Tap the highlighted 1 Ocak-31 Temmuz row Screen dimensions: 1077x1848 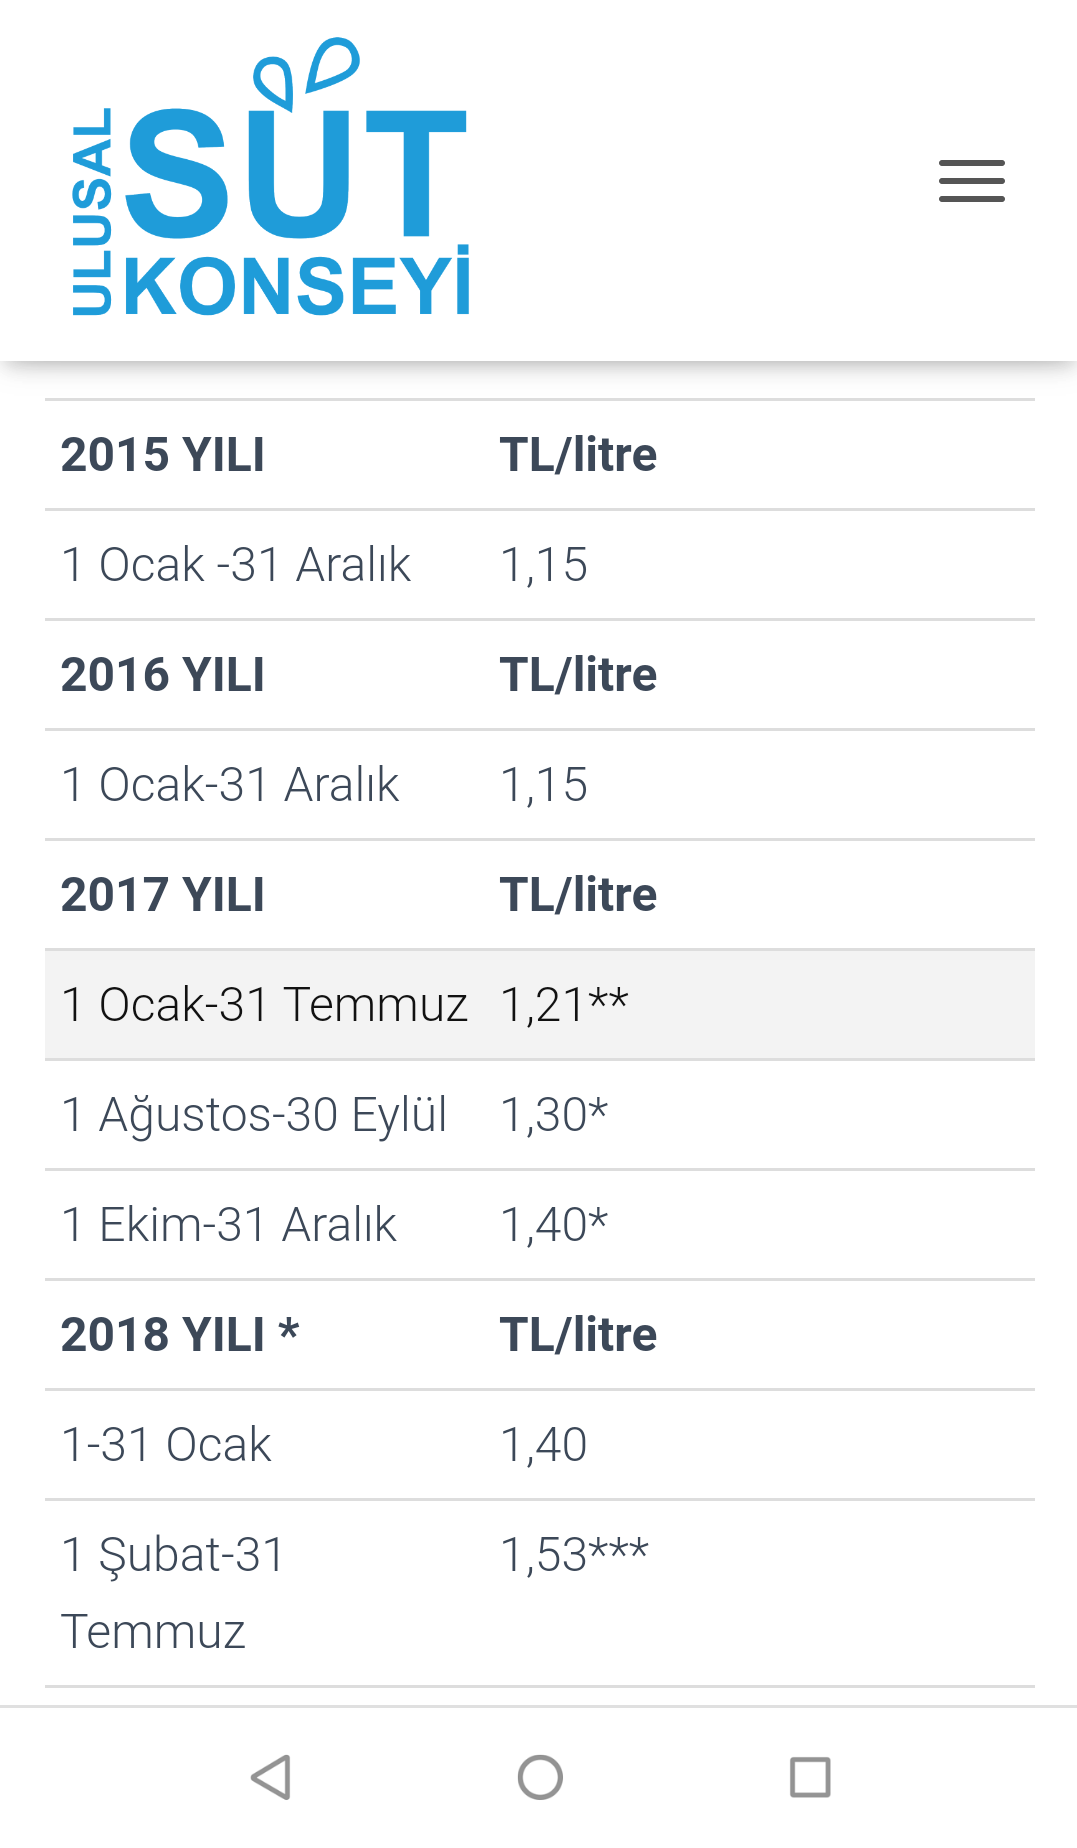[540, 1005]
